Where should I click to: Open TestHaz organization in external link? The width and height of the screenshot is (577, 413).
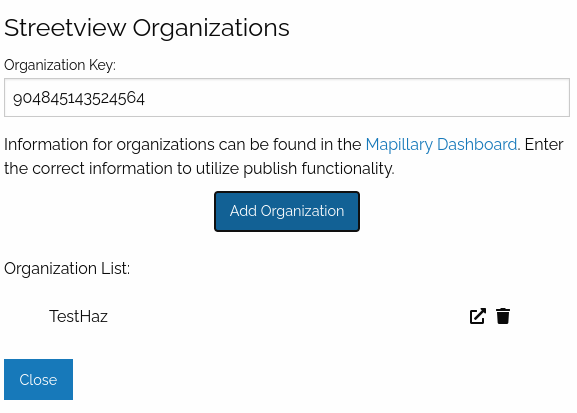[x=478, y=316]
